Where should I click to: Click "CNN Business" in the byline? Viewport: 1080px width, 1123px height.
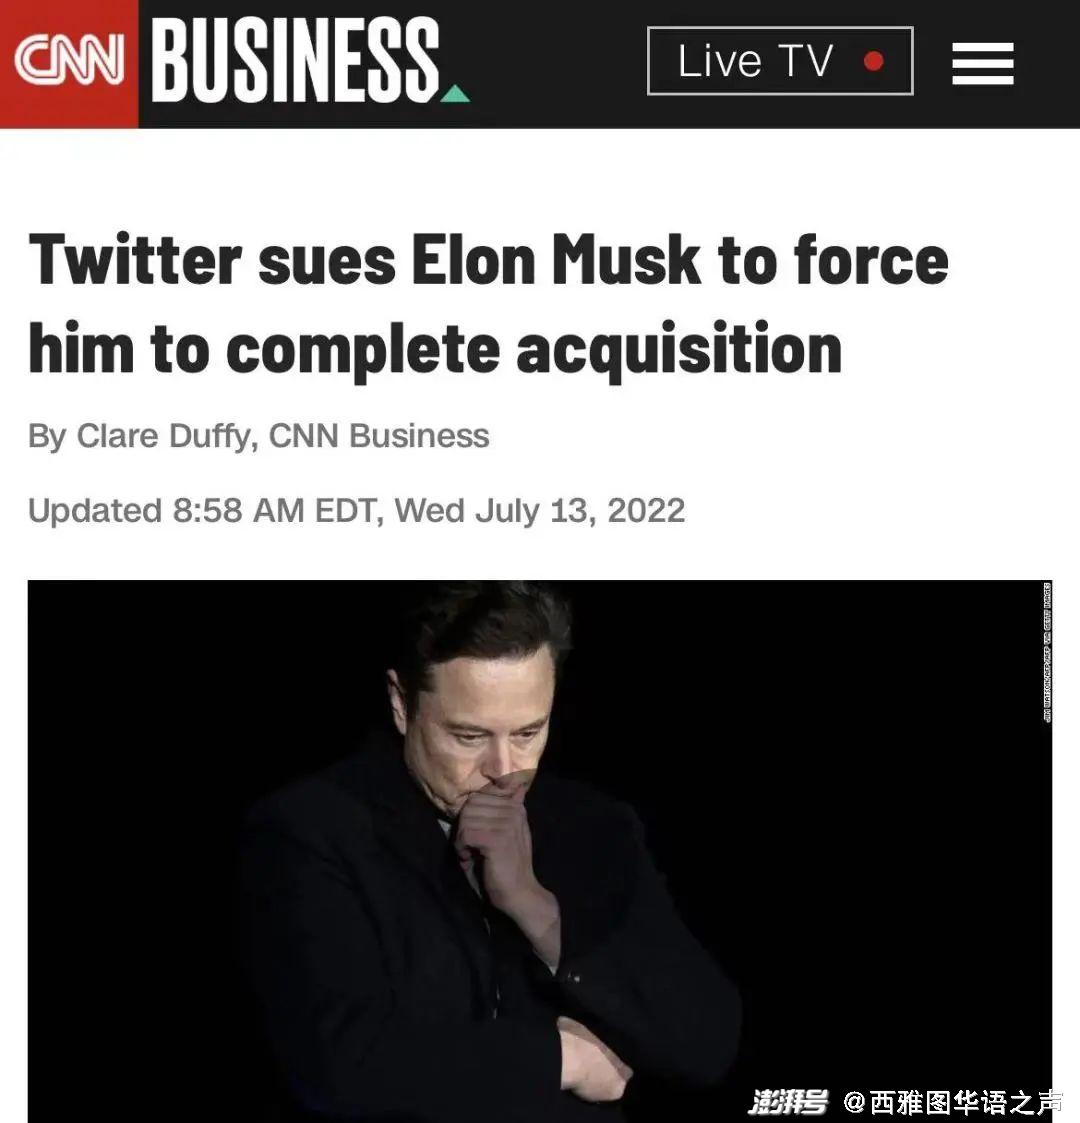pyautogui.click(x=379, y=436)
